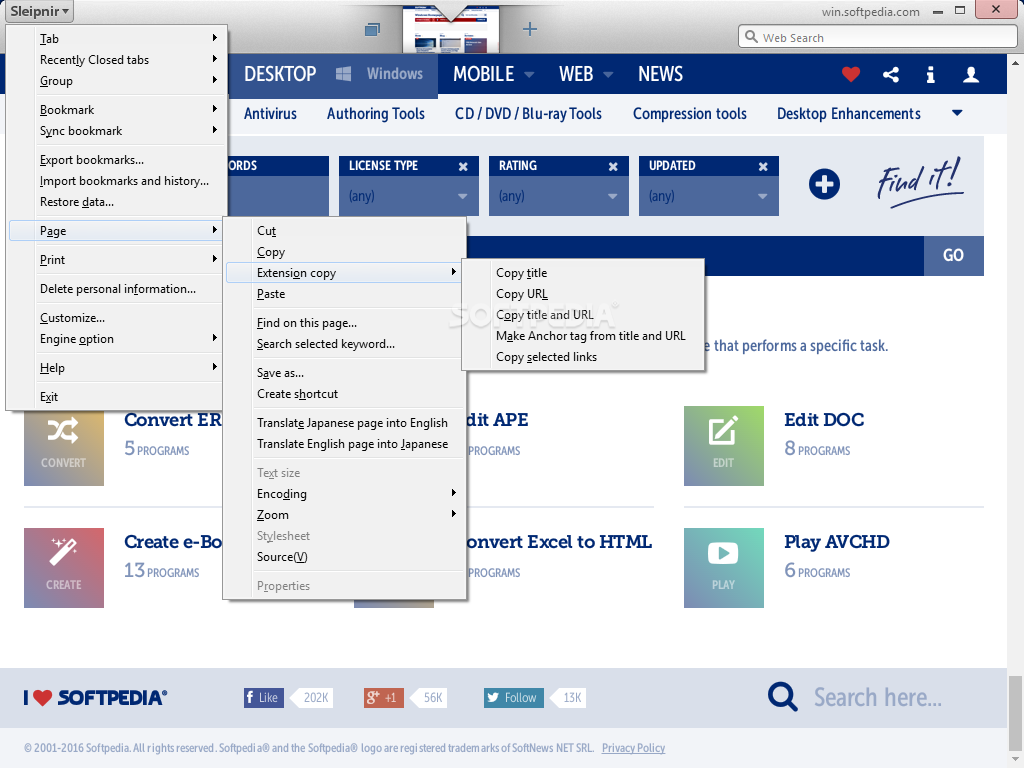Viewport: 1024px width, 768px height.
Task: Click the EDIT category tile
Action: (x=724, y=446)
